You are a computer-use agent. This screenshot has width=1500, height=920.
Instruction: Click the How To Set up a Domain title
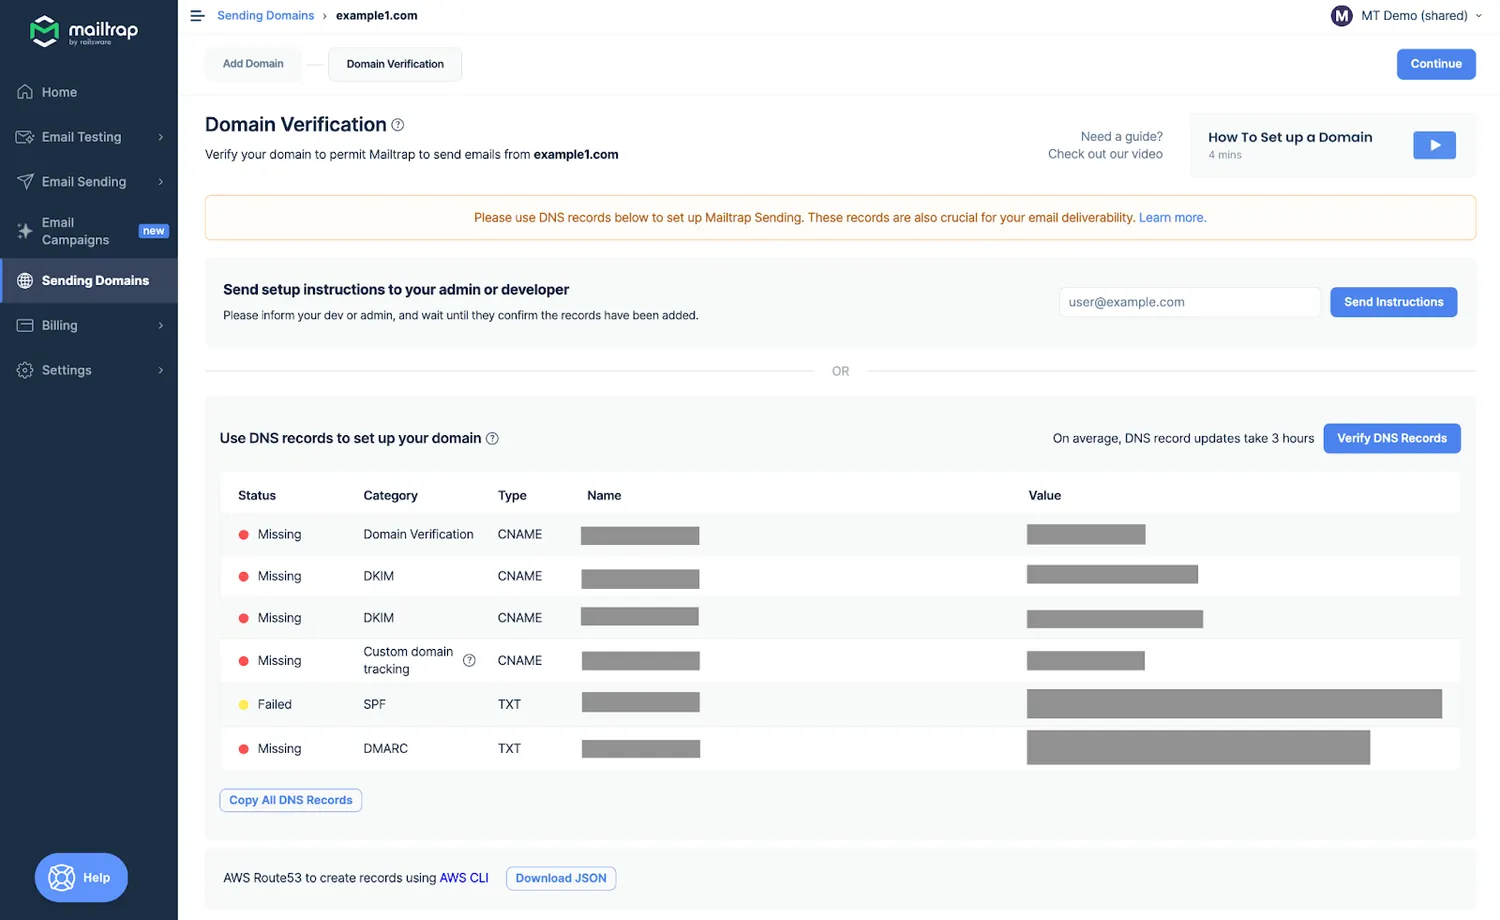(x=1290, y=138)
